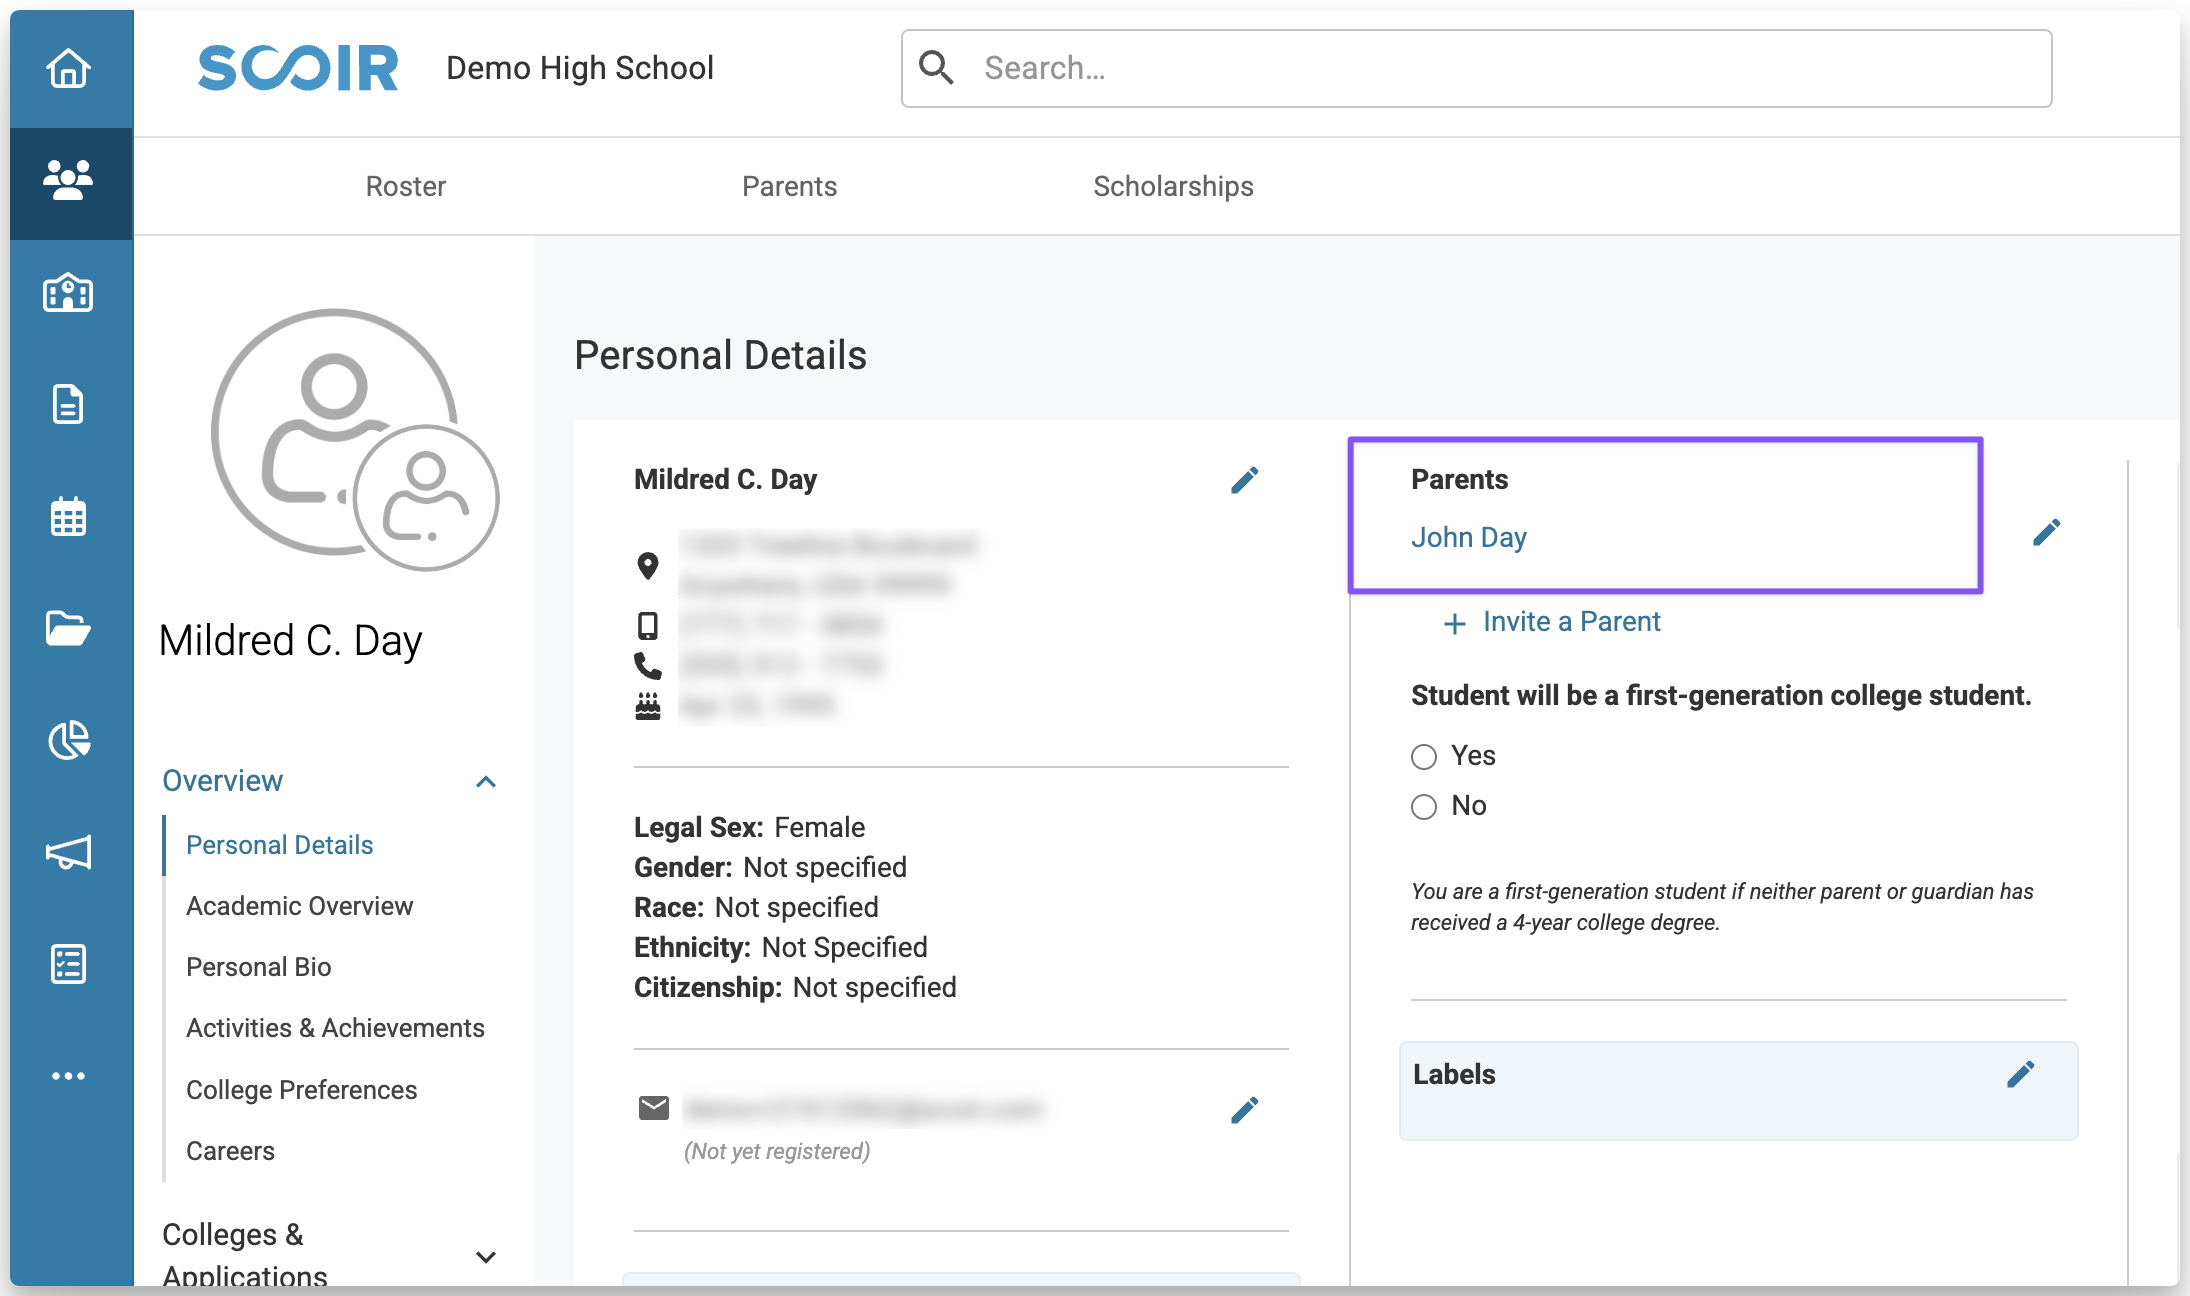Edit the Parents section pencil icon
The height and width of the screenshot is (1296, 2190).
pos(2046,533)
